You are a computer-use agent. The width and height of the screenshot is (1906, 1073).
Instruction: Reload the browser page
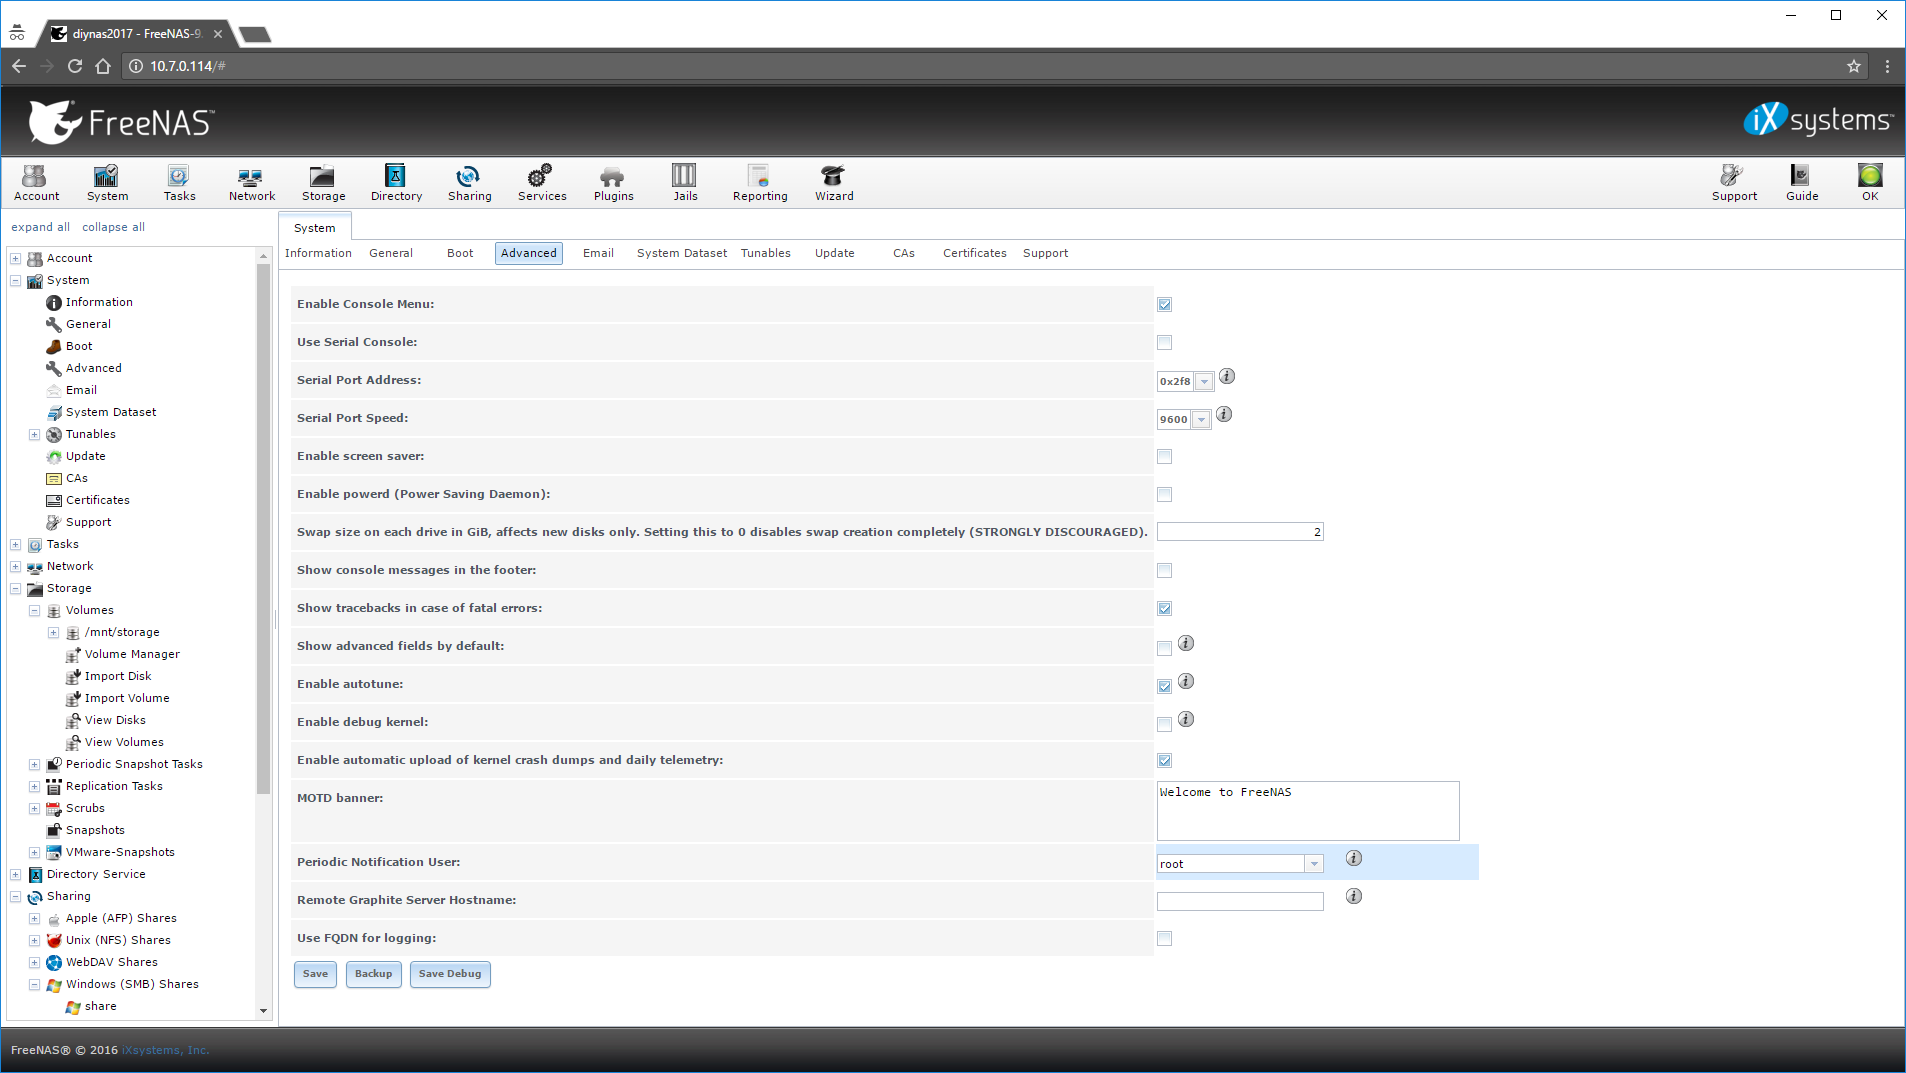(x=75, y=66)
